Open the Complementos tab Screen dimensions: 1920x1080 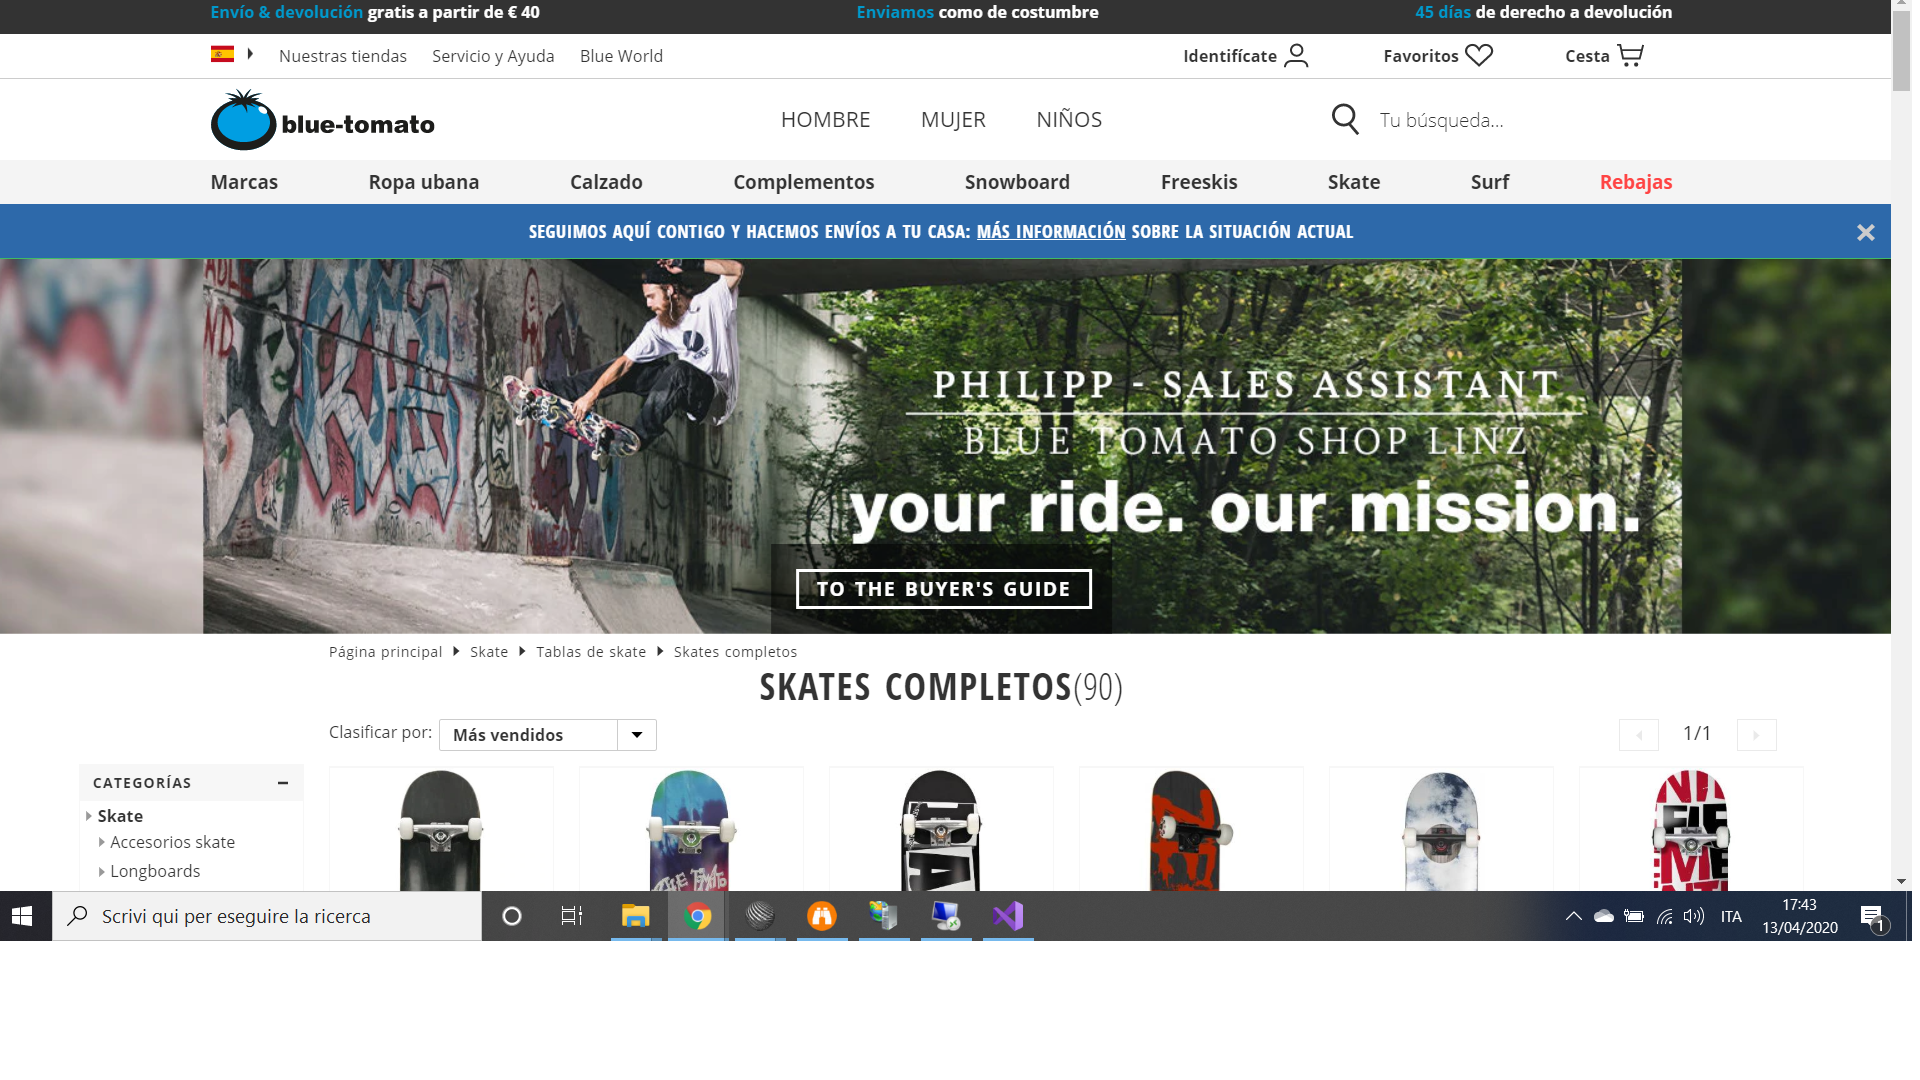click(803, 182)
